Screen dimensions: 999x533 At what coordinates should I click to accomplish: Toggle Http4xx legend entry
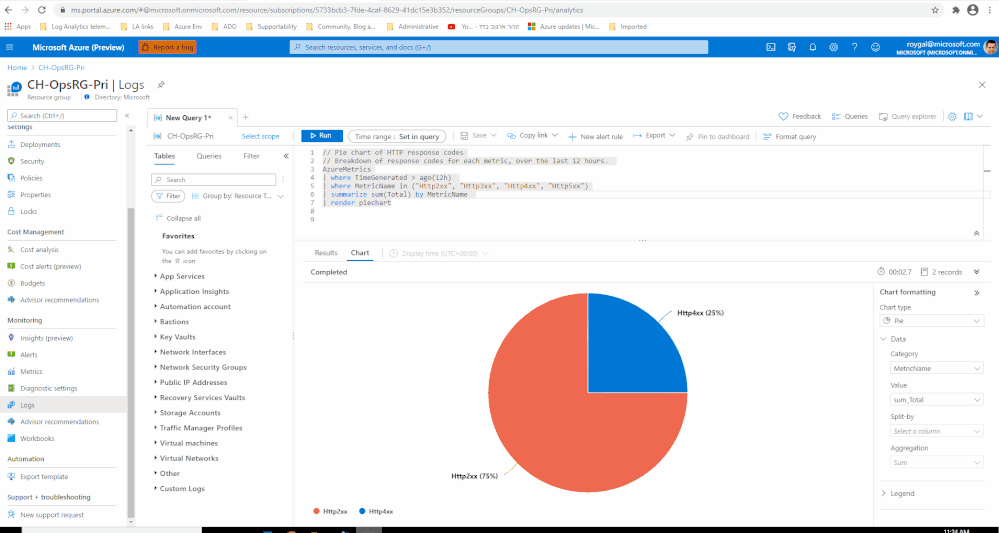click(x=376, y=511)
